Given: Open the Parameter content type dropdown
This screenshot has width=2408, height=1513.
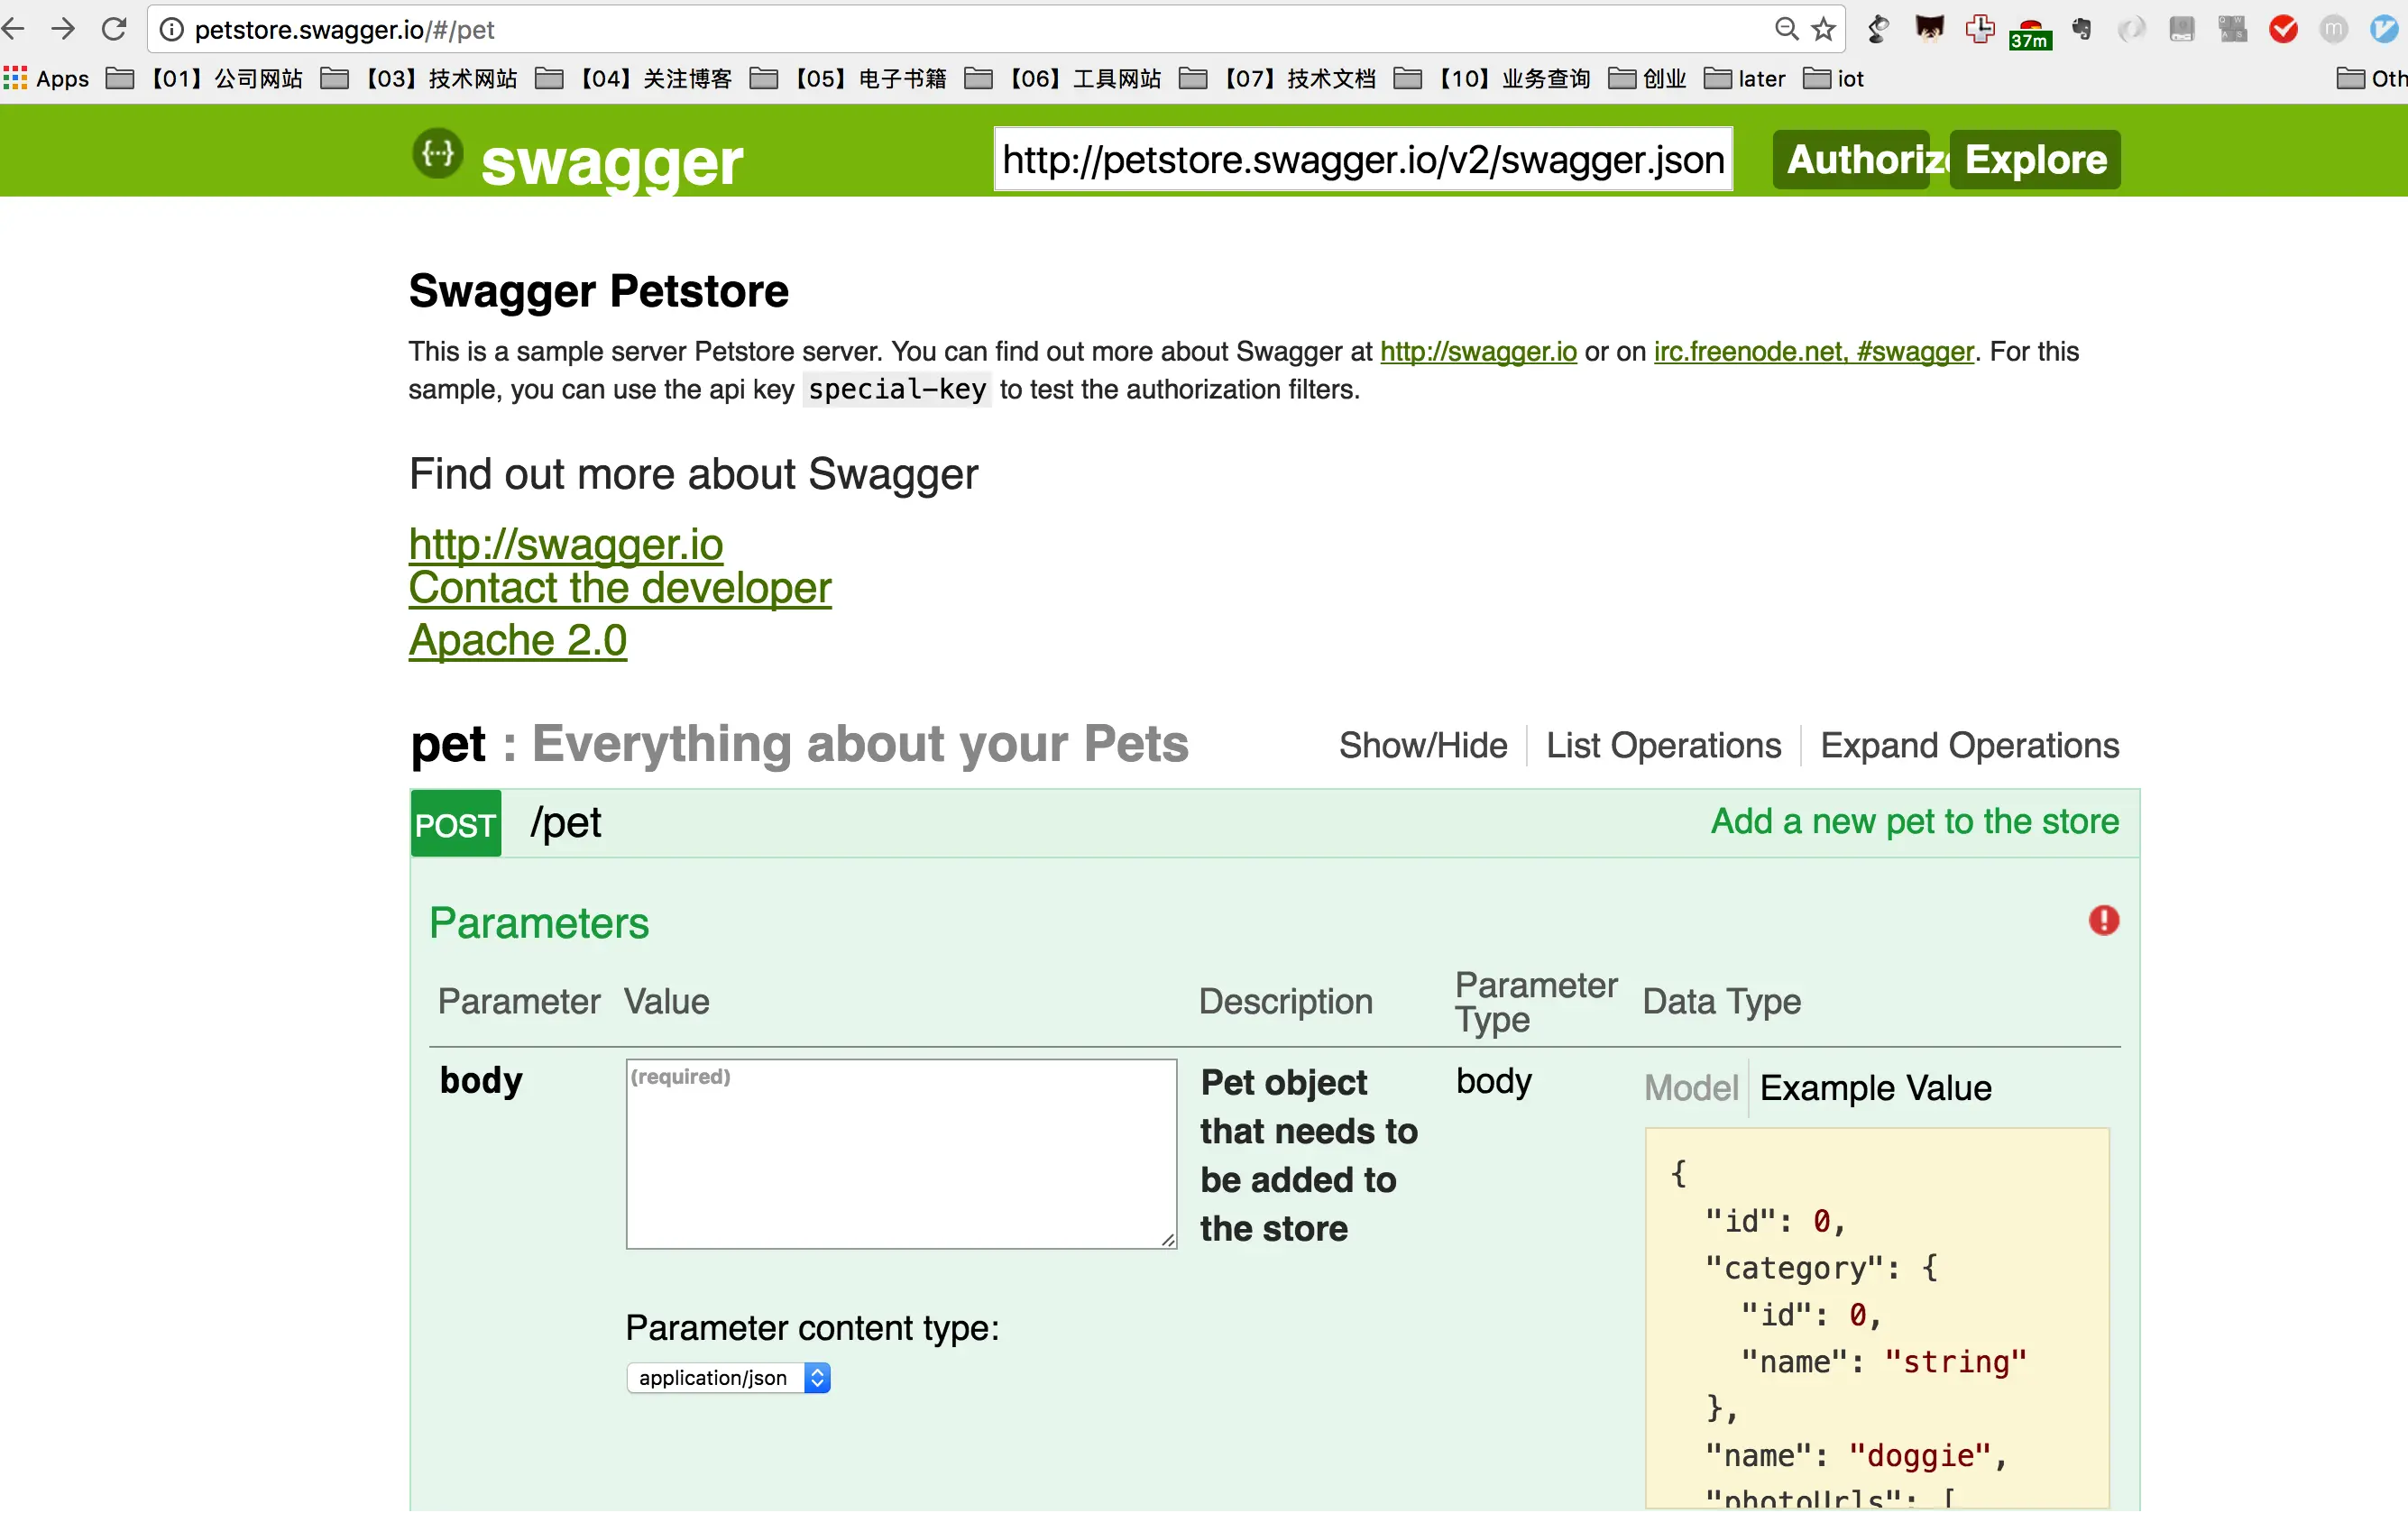Looking at the screenshot, I should coord(727,1377).
